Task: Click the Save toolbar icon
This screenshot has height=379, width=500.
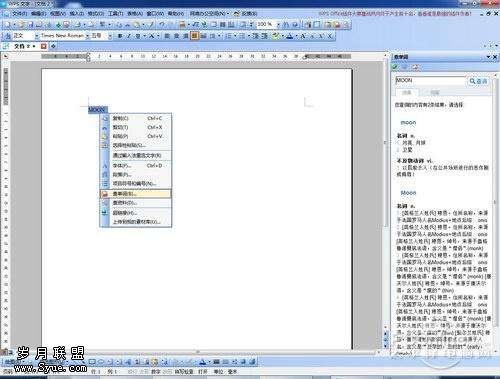Action: (31, 25)
